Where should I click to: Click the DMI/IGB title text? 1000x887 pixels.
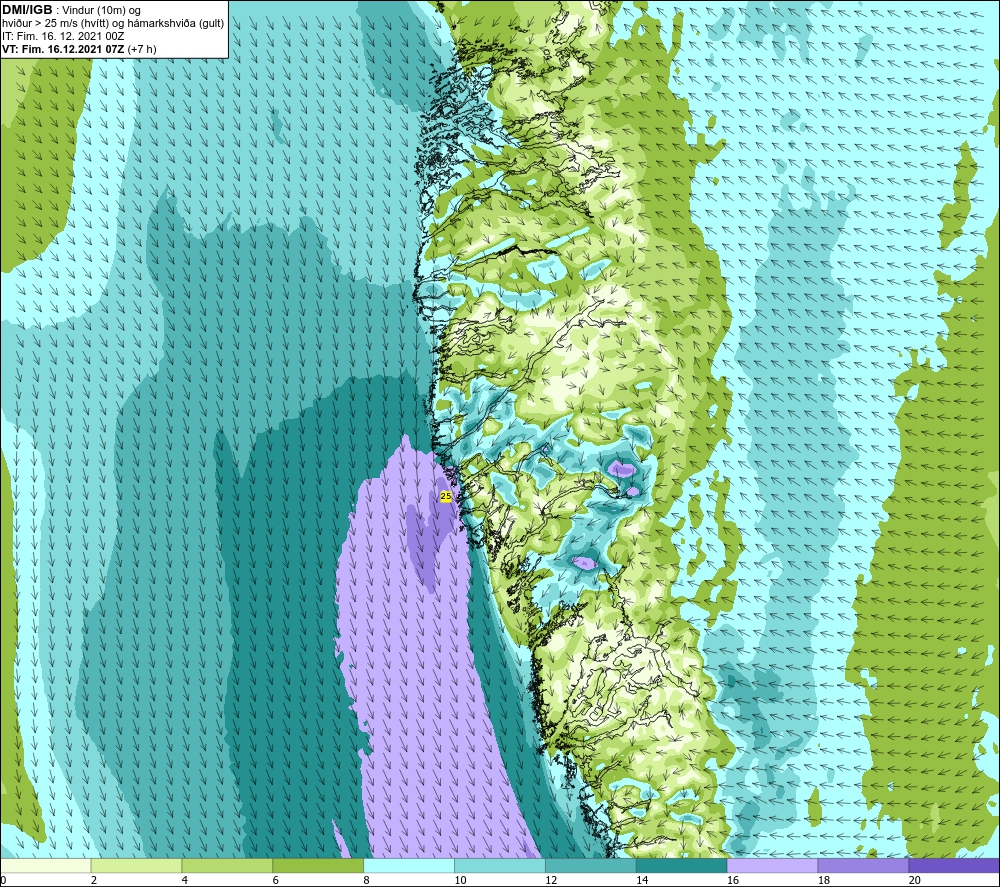[27, 10]
